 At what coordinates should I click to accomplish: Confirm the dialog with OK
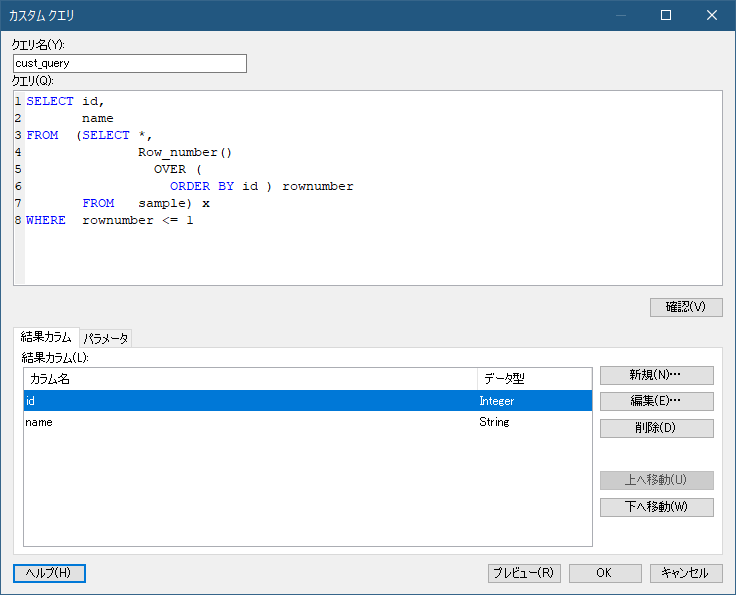(605, 573)
